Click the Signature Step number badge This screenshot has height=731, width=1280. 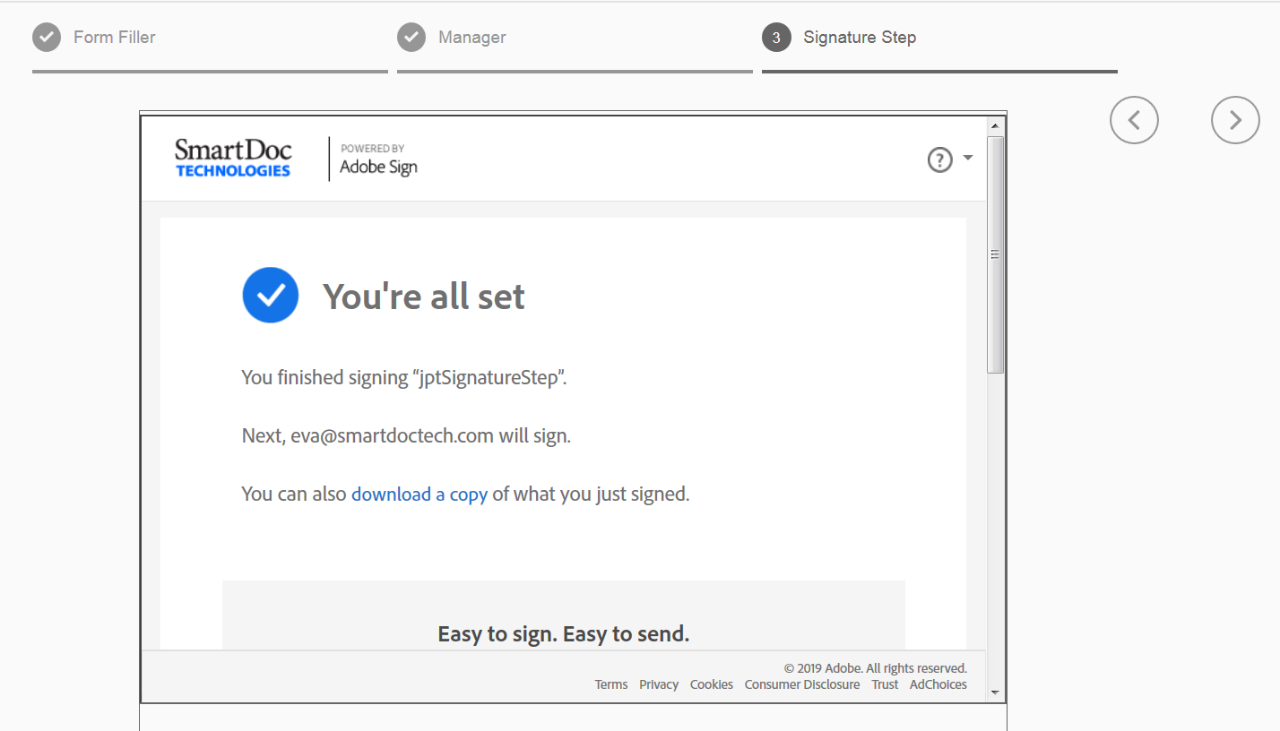[776, 37]
